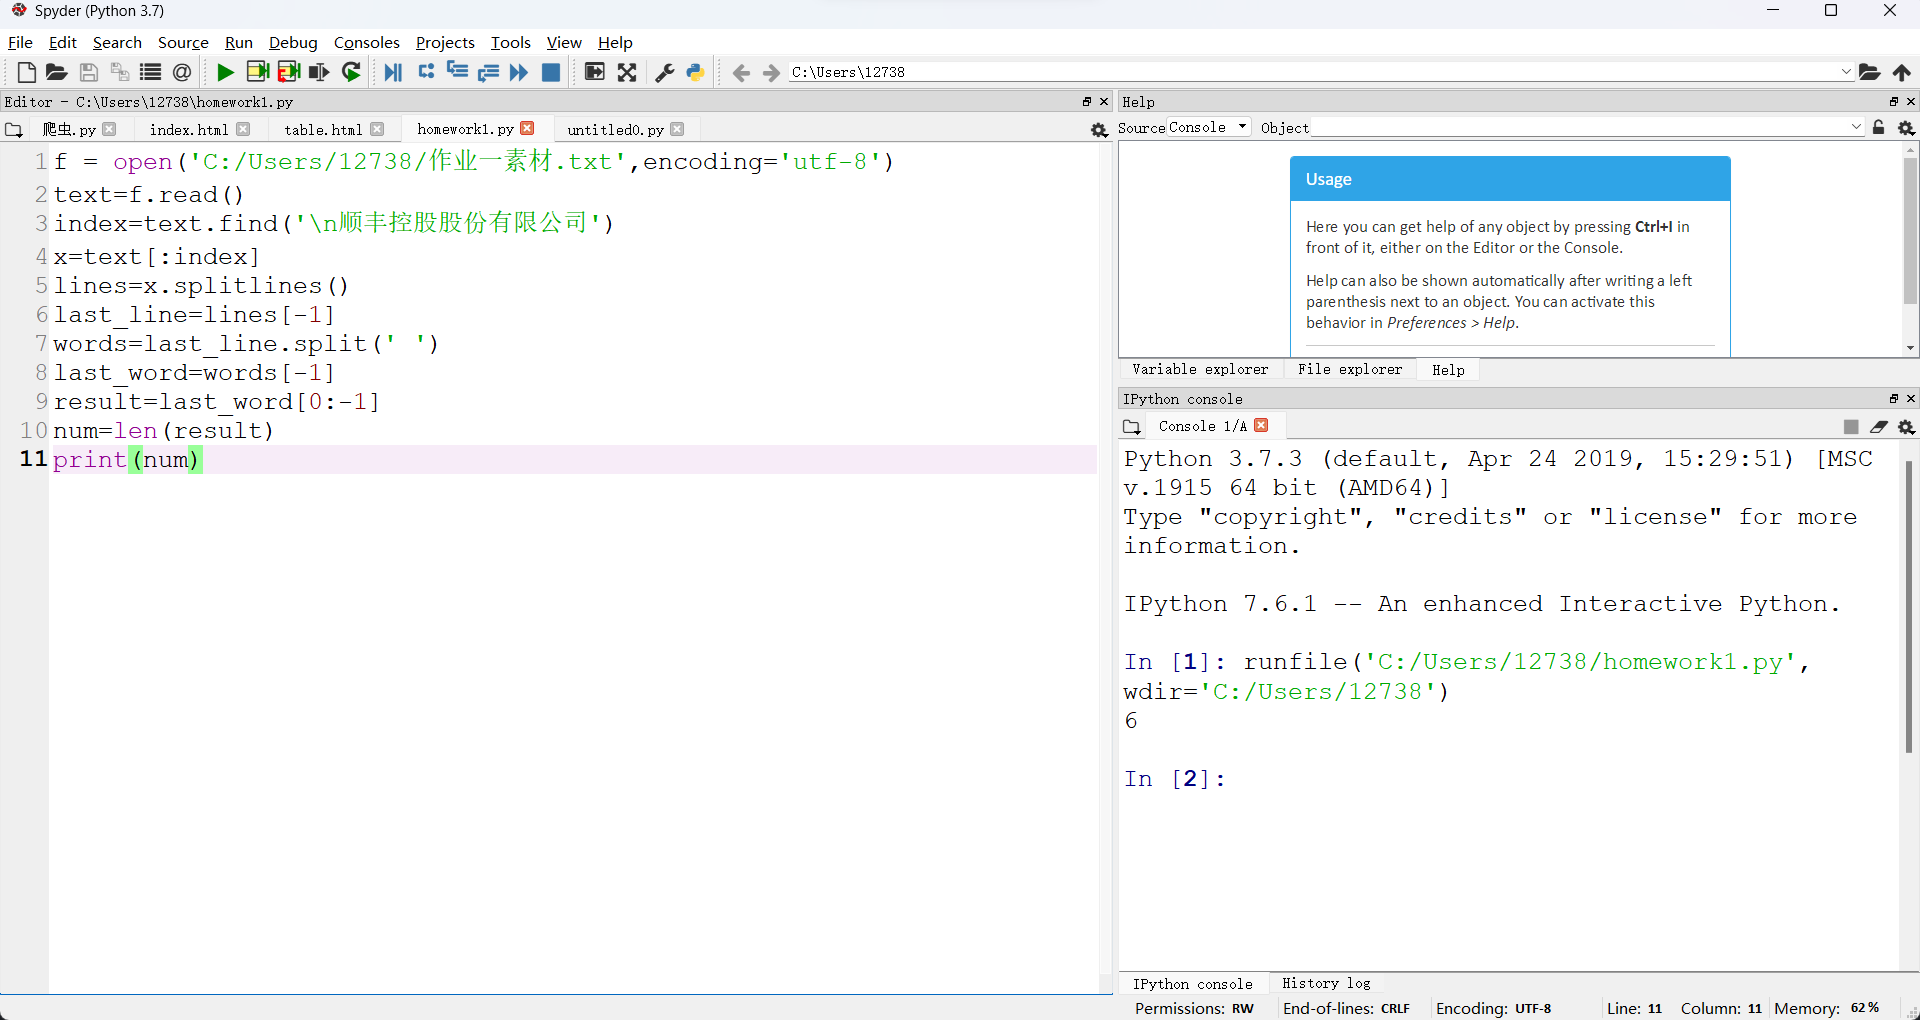Run selection or current line

tap(319, 72)
